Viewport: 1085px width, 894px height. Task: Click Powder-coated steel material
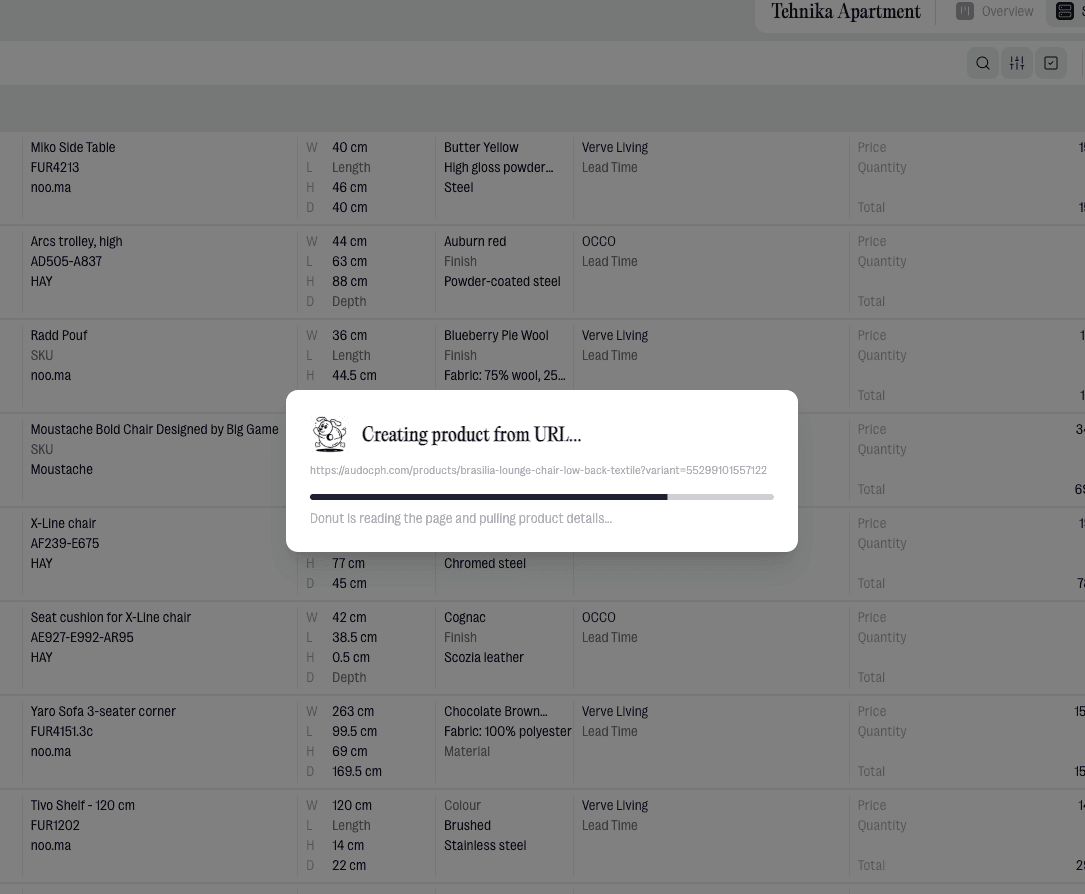[502, 282]
